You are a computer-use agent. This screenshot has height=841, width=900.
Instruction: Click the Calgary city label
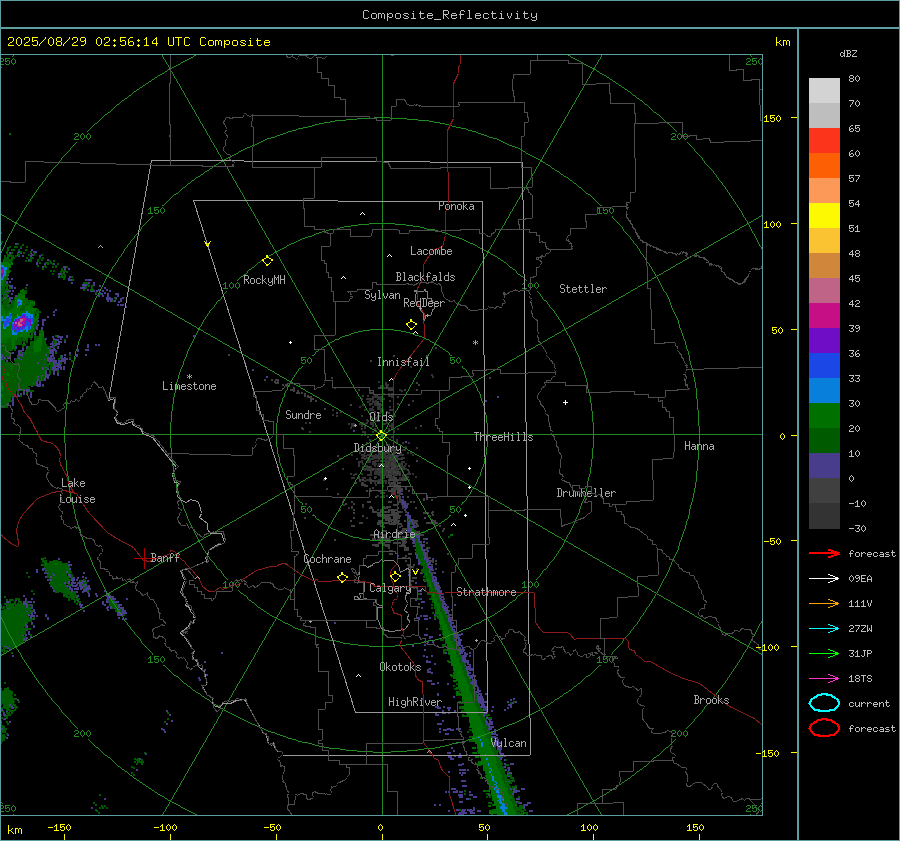pyautogui.click(x=390, y=588)
